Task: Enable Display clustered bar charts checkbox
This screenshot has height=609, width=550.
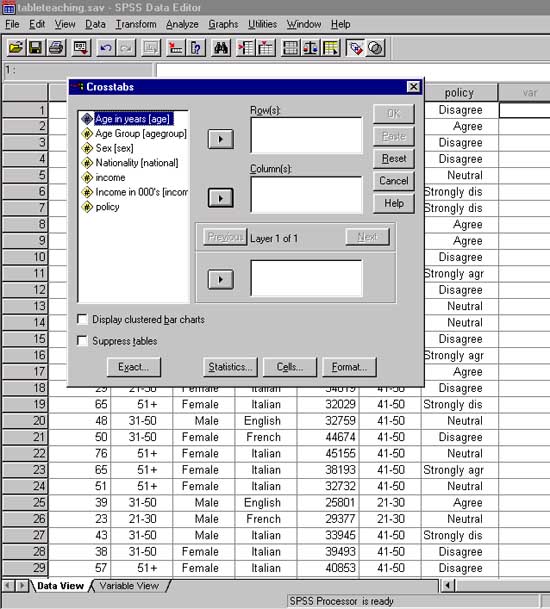Action: (82, 319)
